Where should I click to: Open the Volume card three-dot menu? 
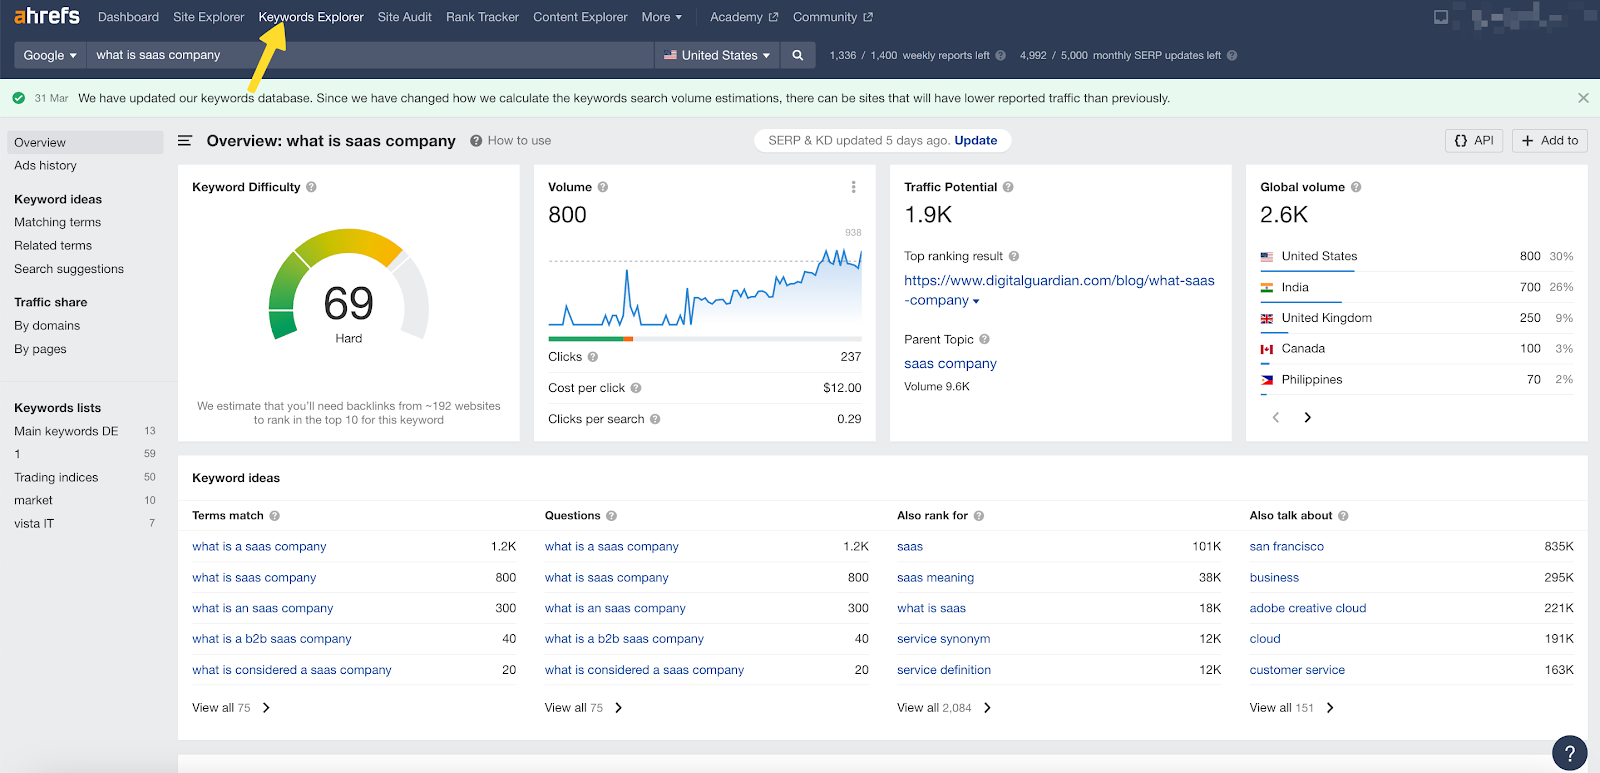(x=853, y=187)
